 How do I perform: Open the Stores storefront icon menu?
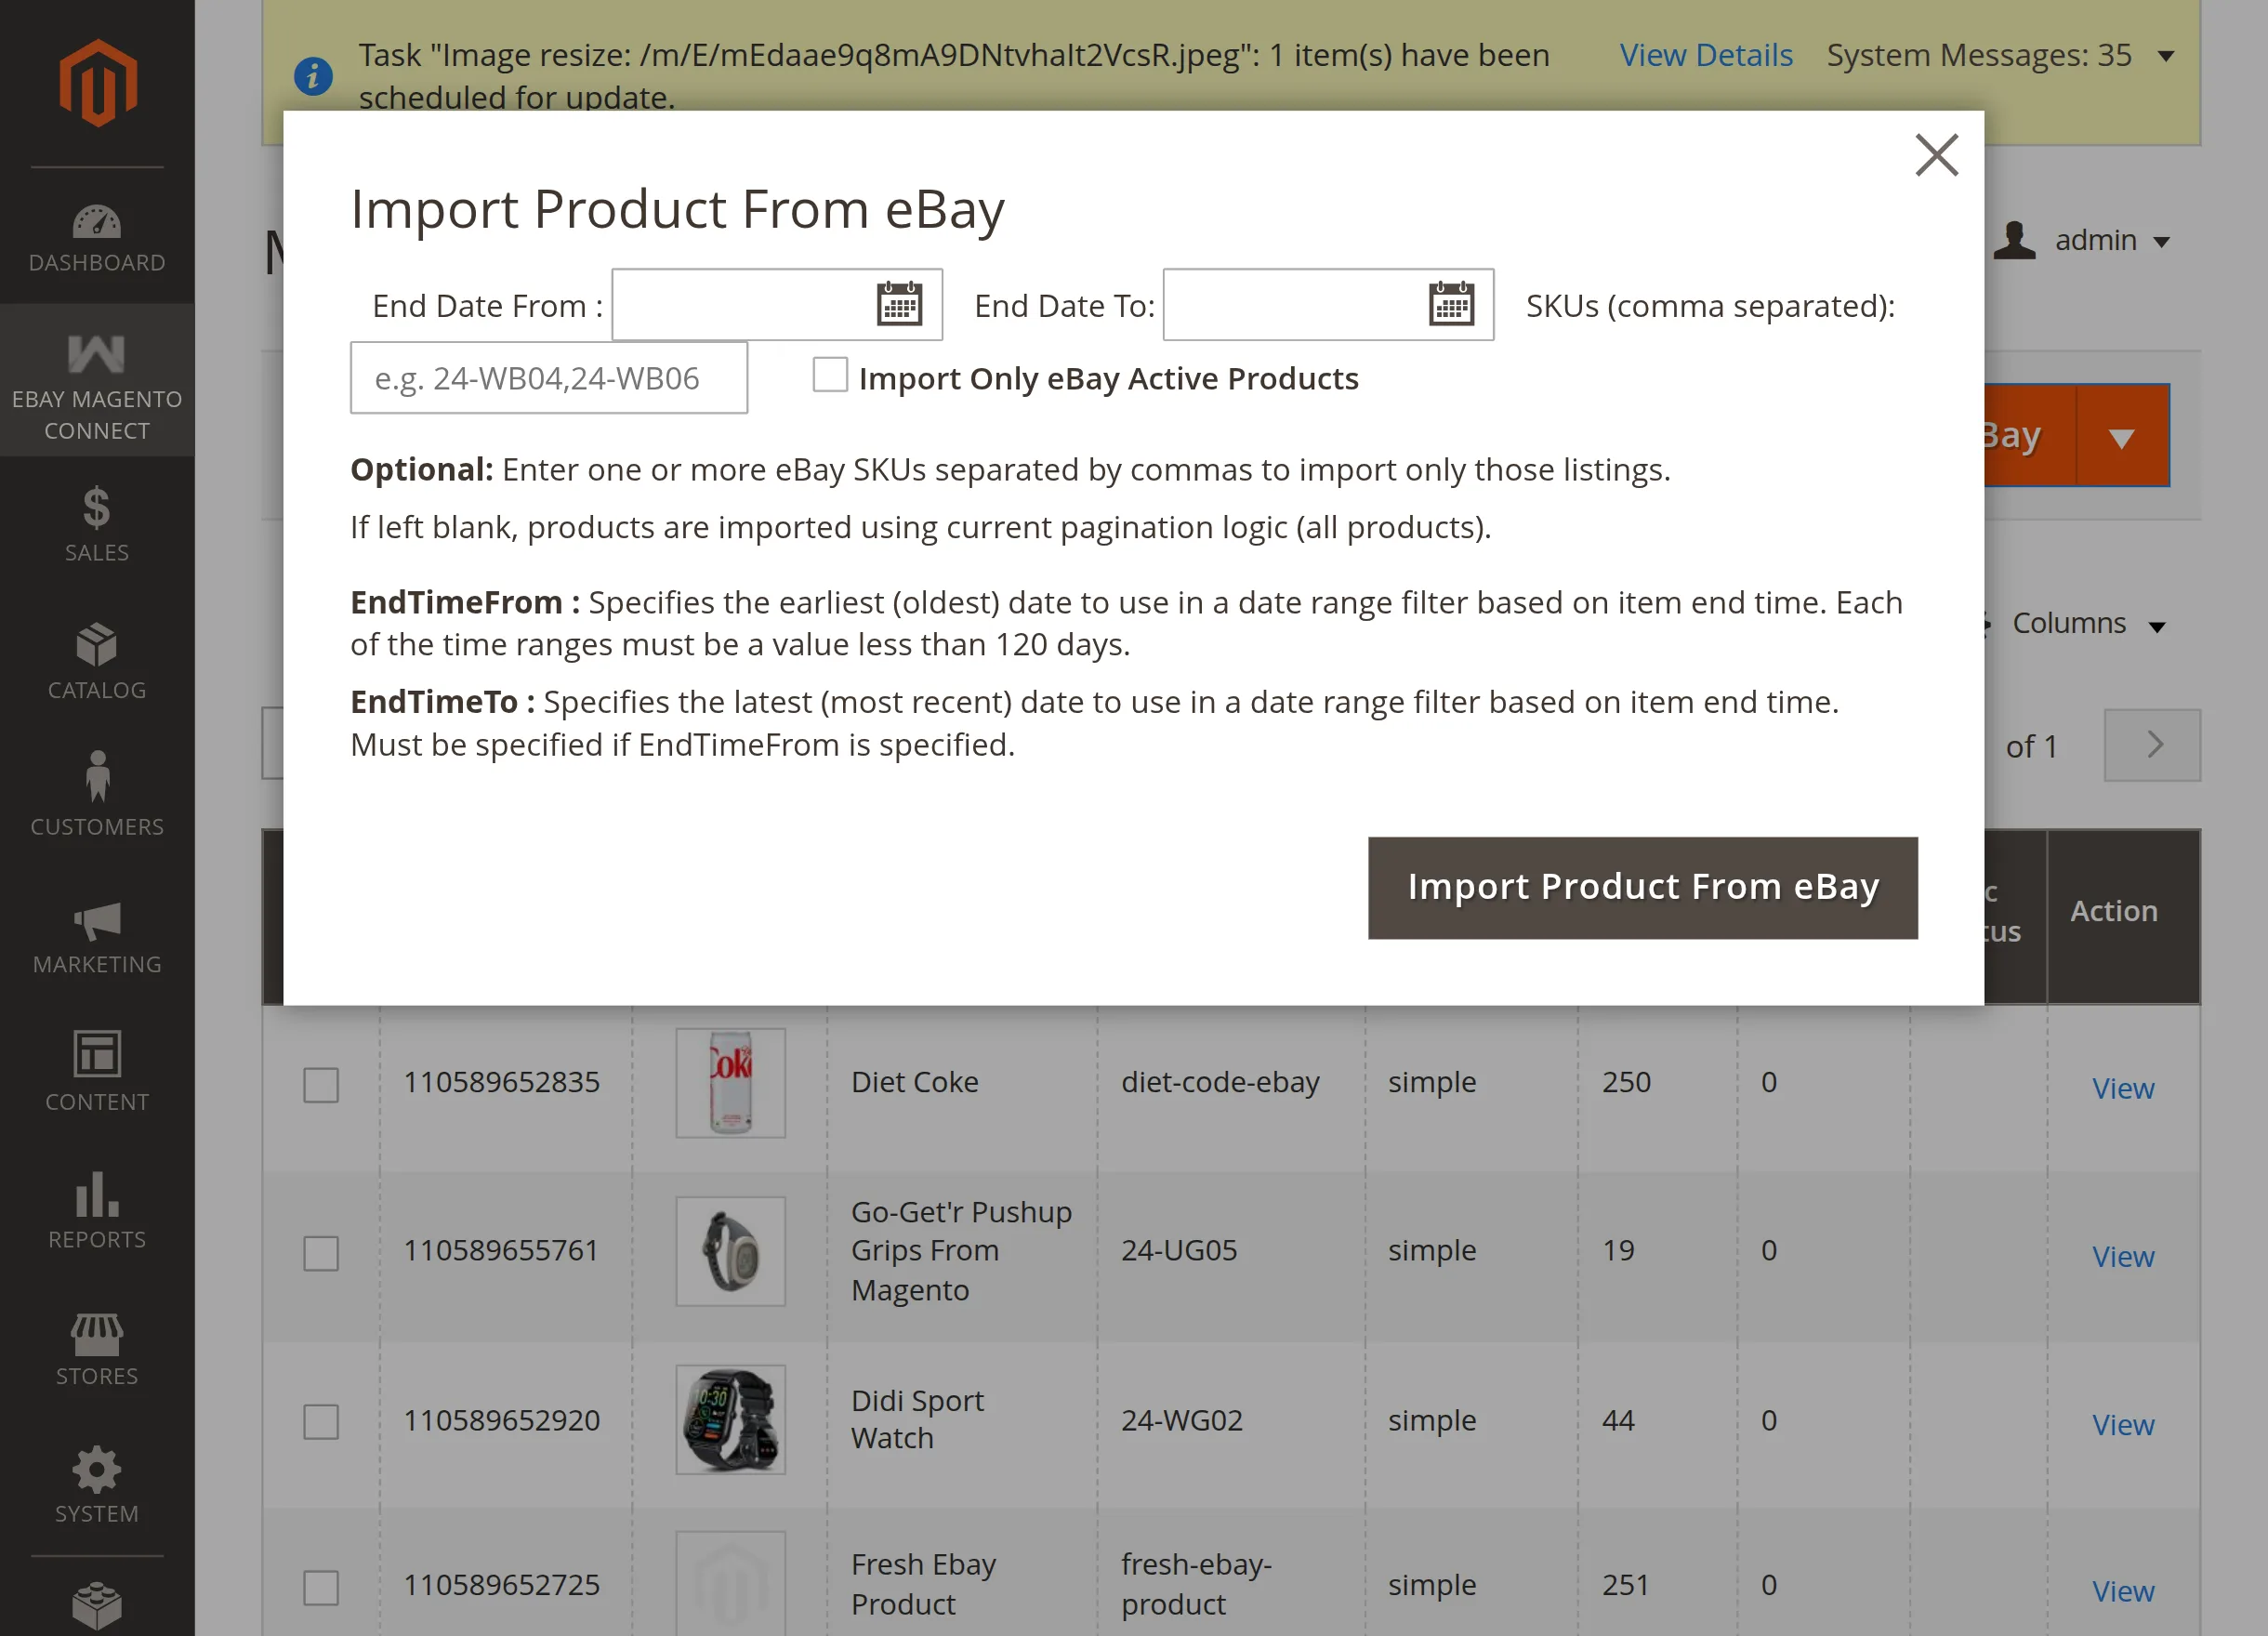97,1348
